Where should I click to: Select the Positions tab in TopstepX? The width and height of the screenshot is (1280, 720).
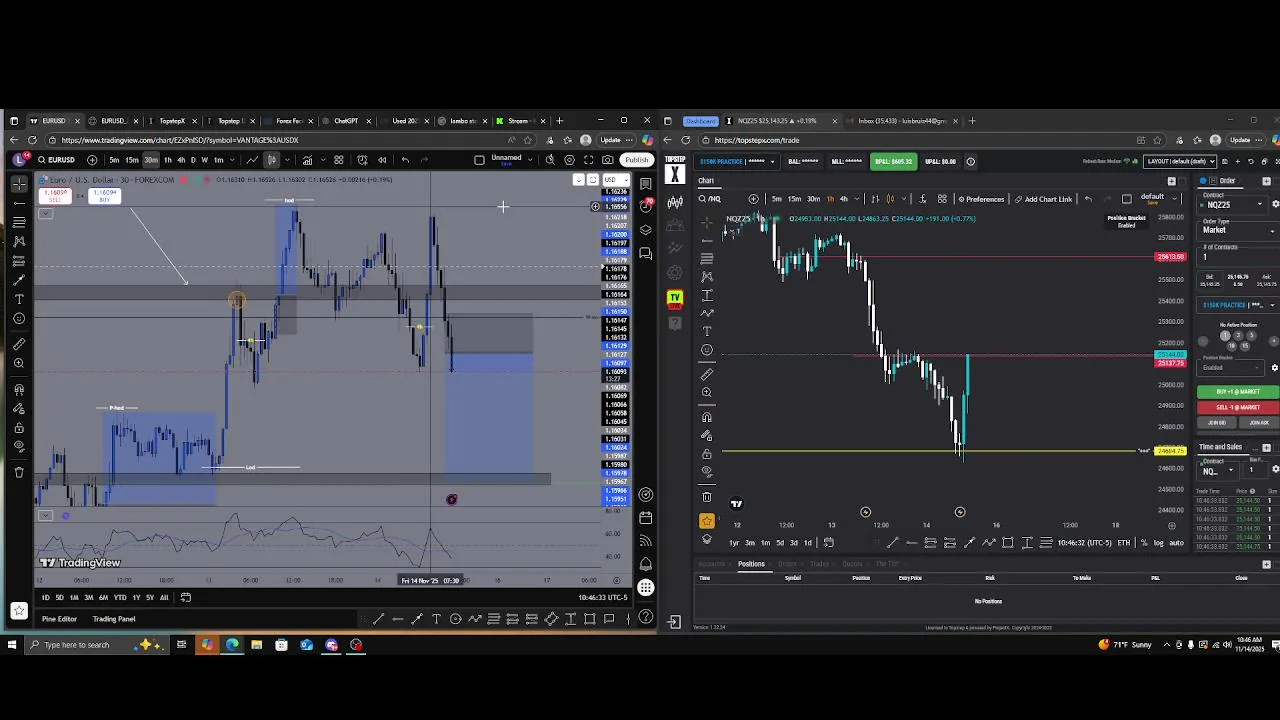click(751, 564)
